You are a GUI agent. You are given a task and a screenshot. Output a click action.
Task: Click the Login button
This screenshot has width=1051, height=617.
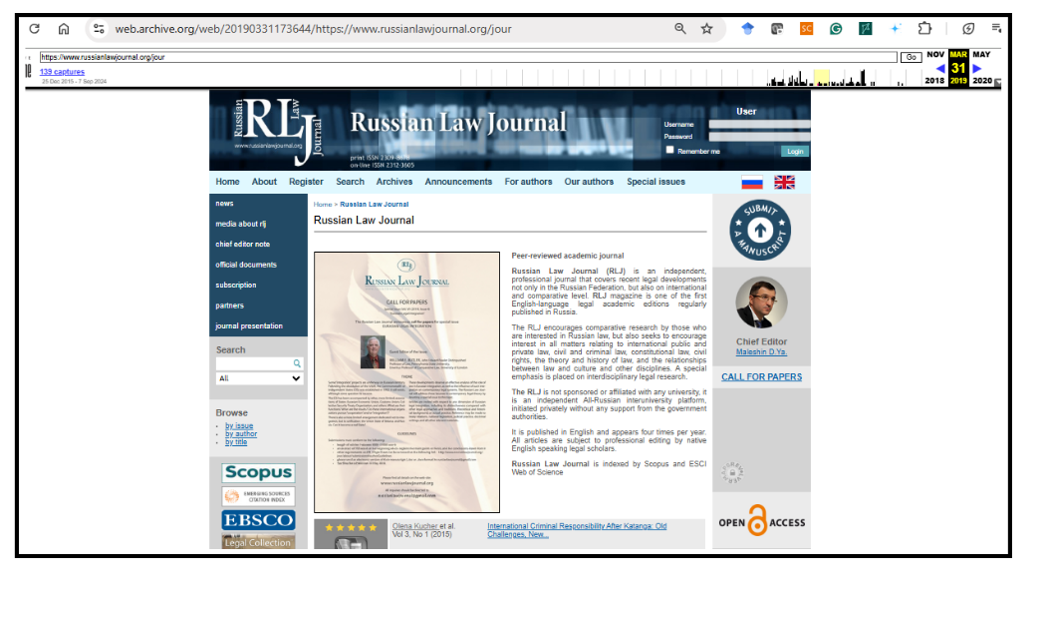(x=795, y=151)
